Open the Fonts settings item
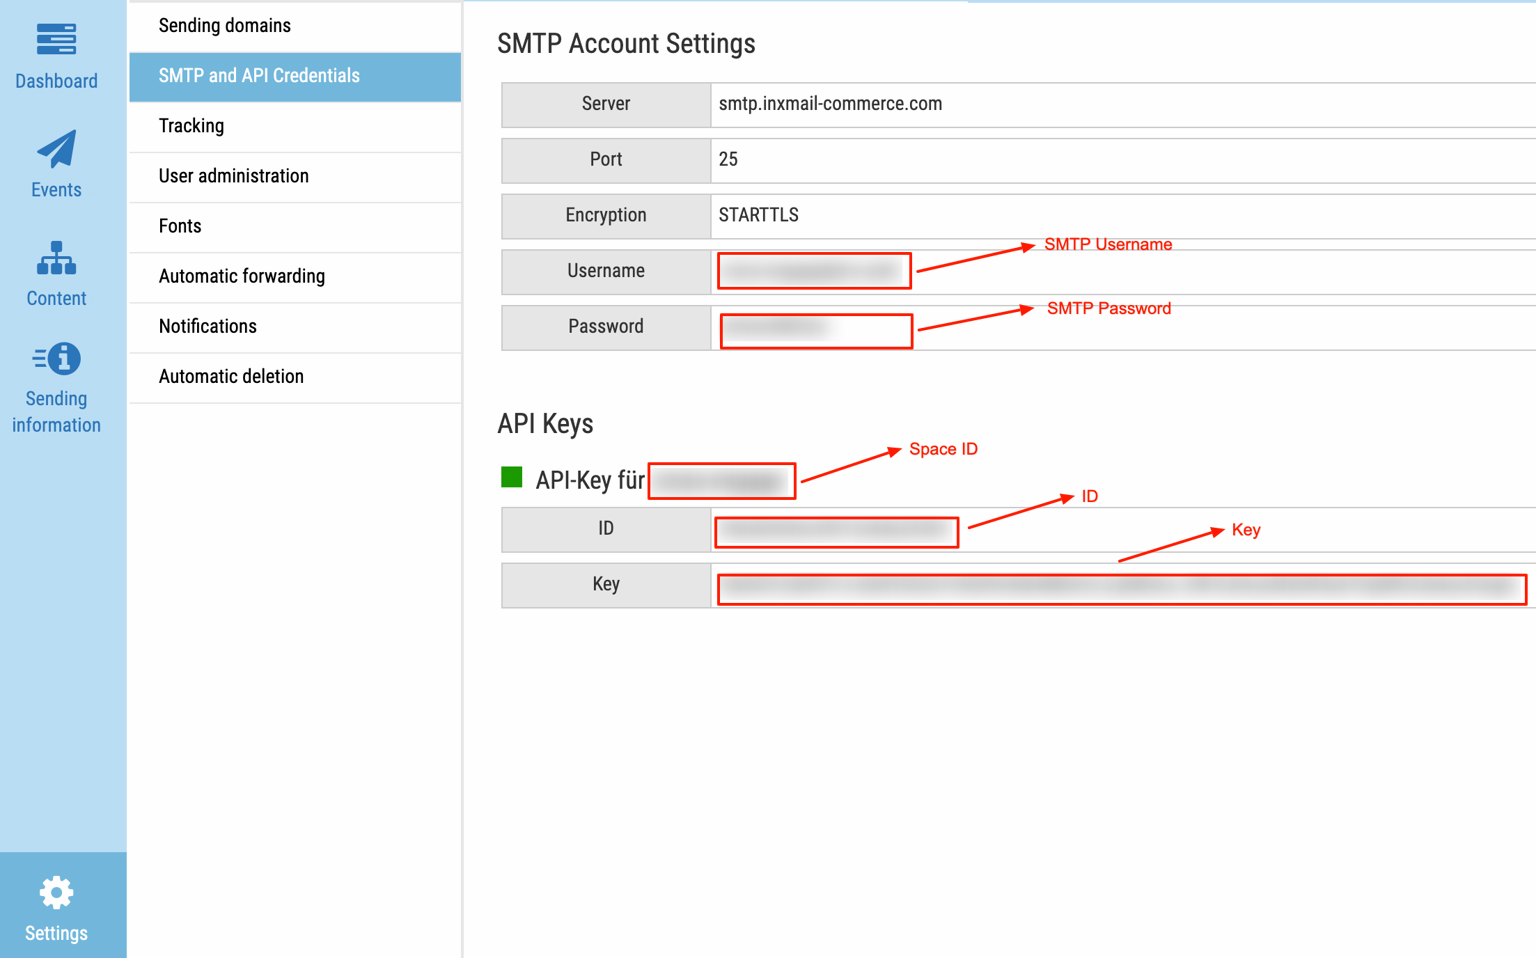 tap(295, 226)
